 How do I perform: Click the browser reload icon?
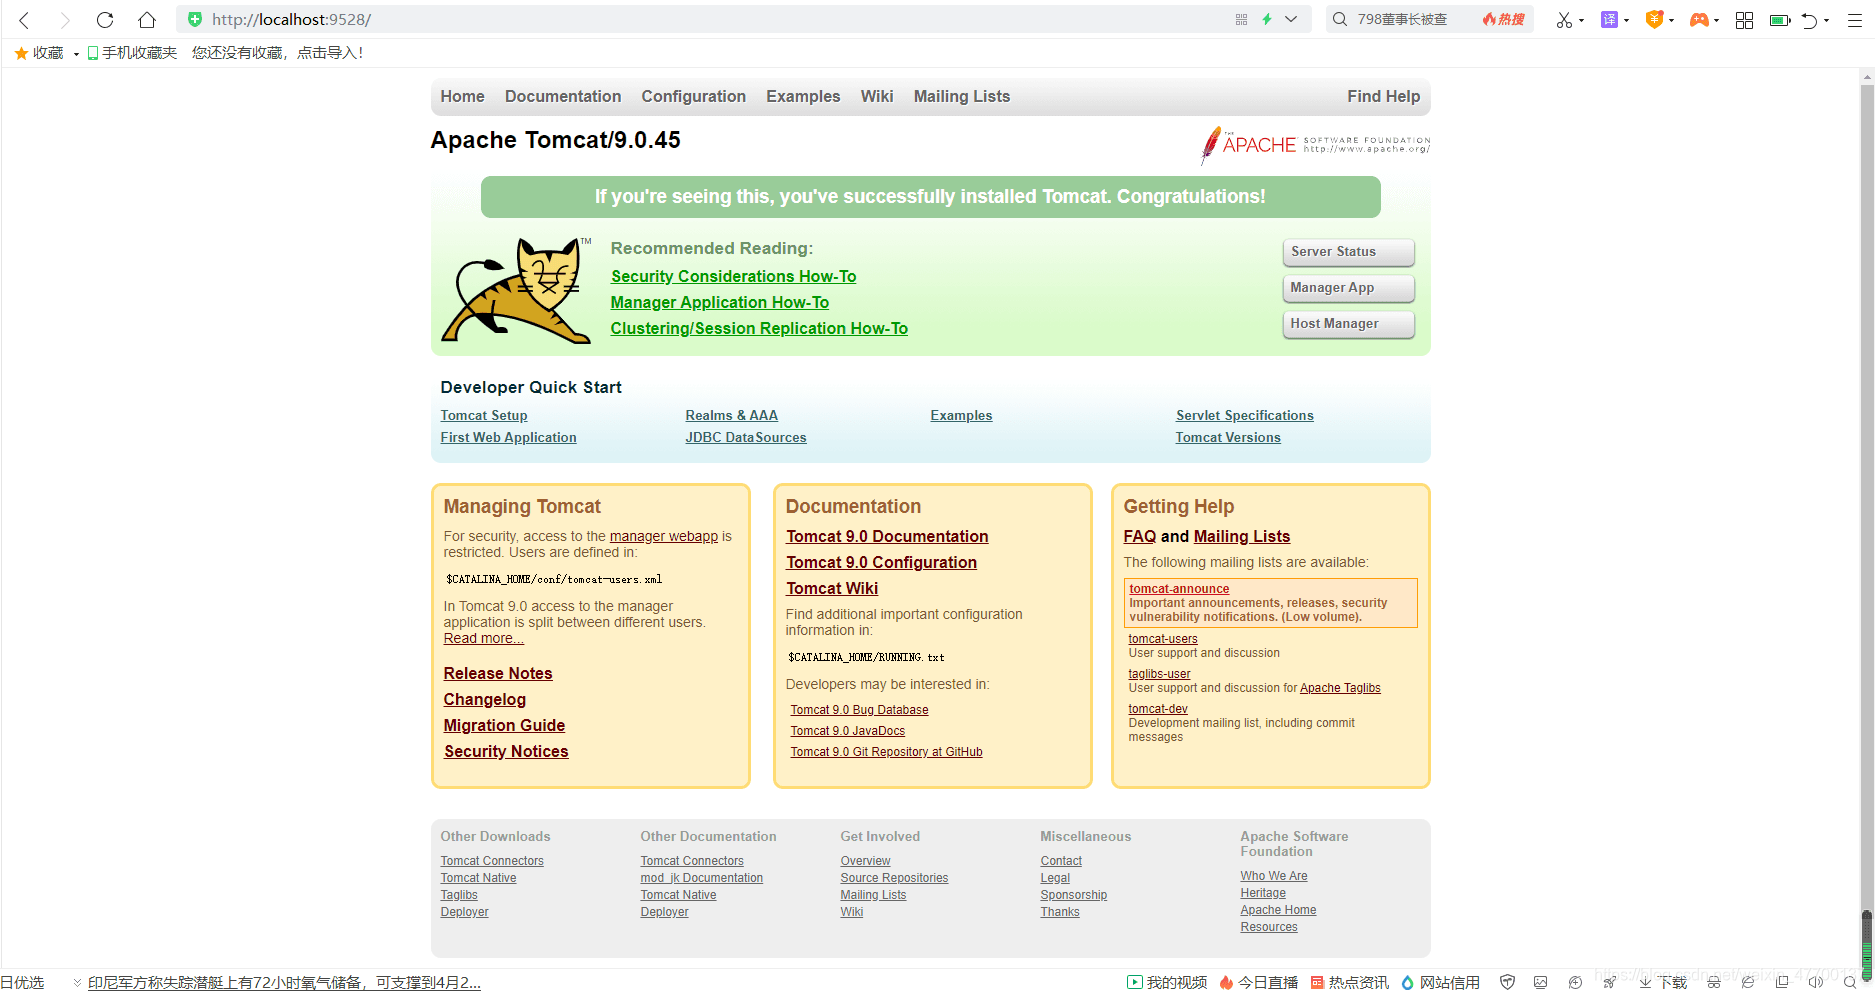105,20
